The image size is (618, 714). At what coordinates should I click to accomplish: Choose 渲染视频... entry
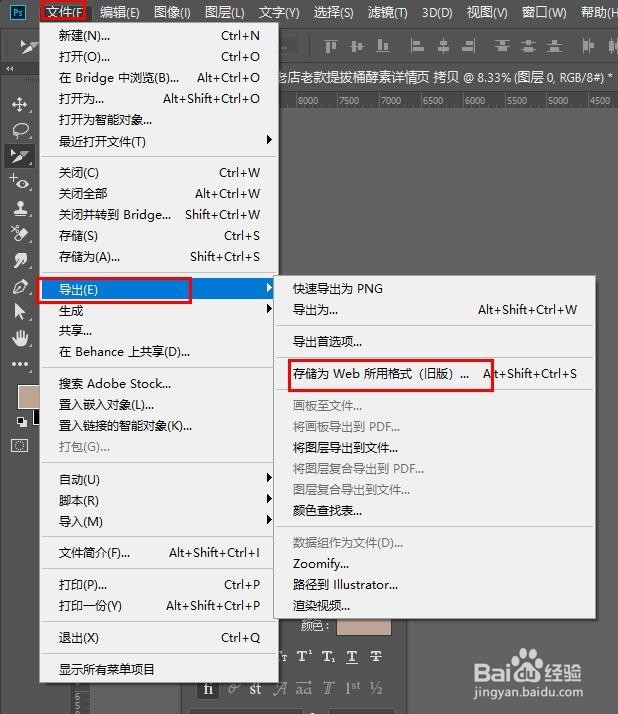click(x=434, y=605)
